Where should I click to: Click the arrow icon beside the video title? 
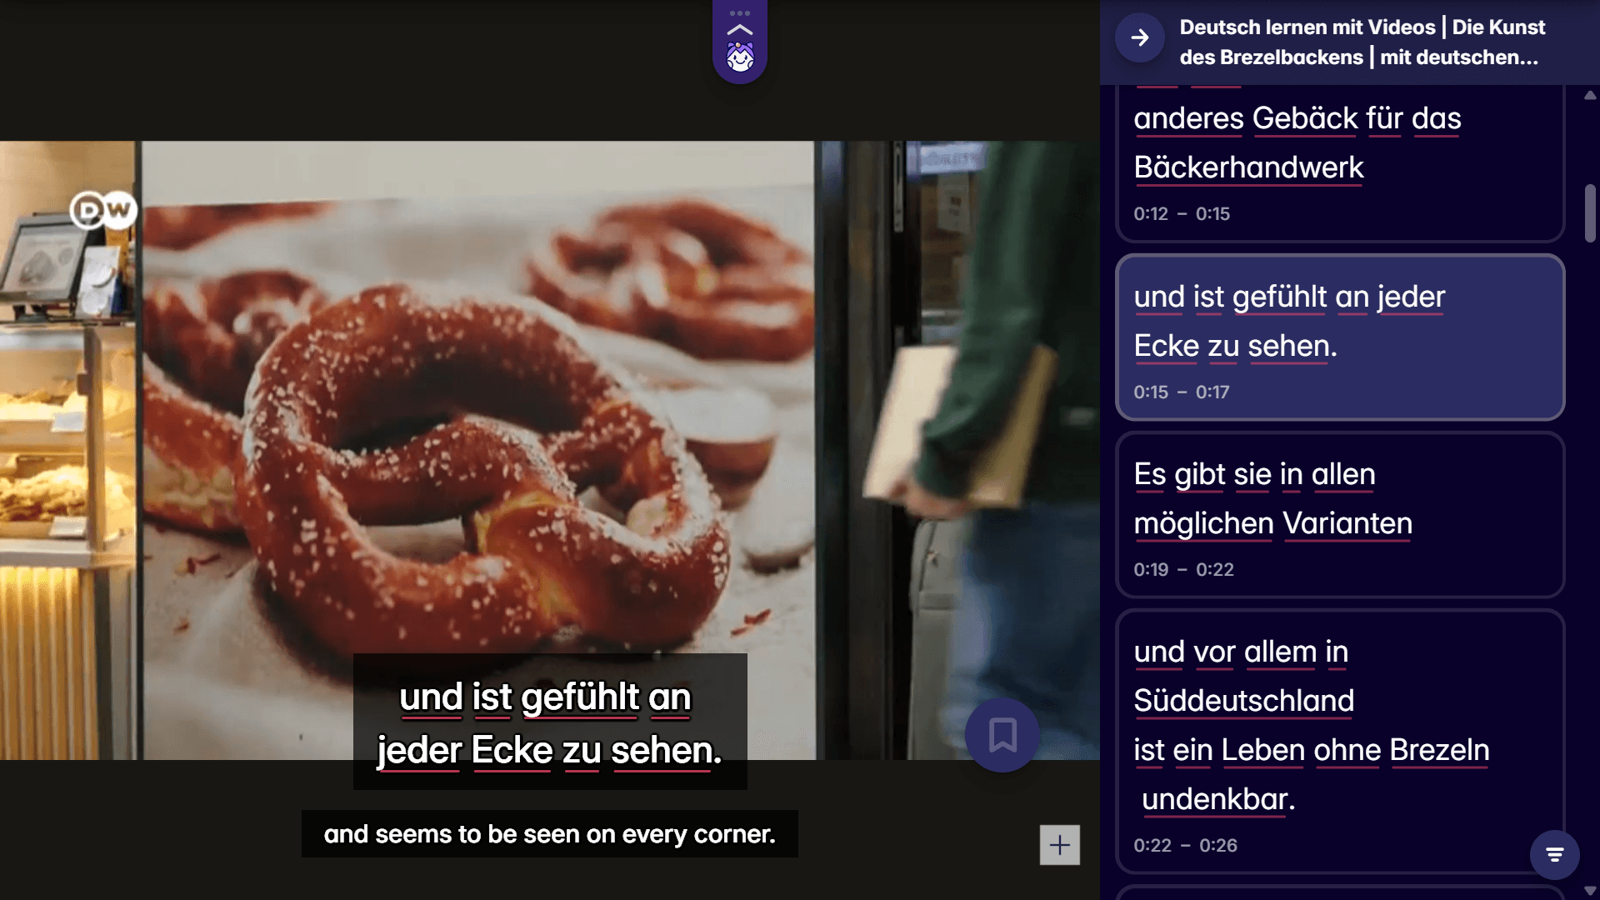1138,39
